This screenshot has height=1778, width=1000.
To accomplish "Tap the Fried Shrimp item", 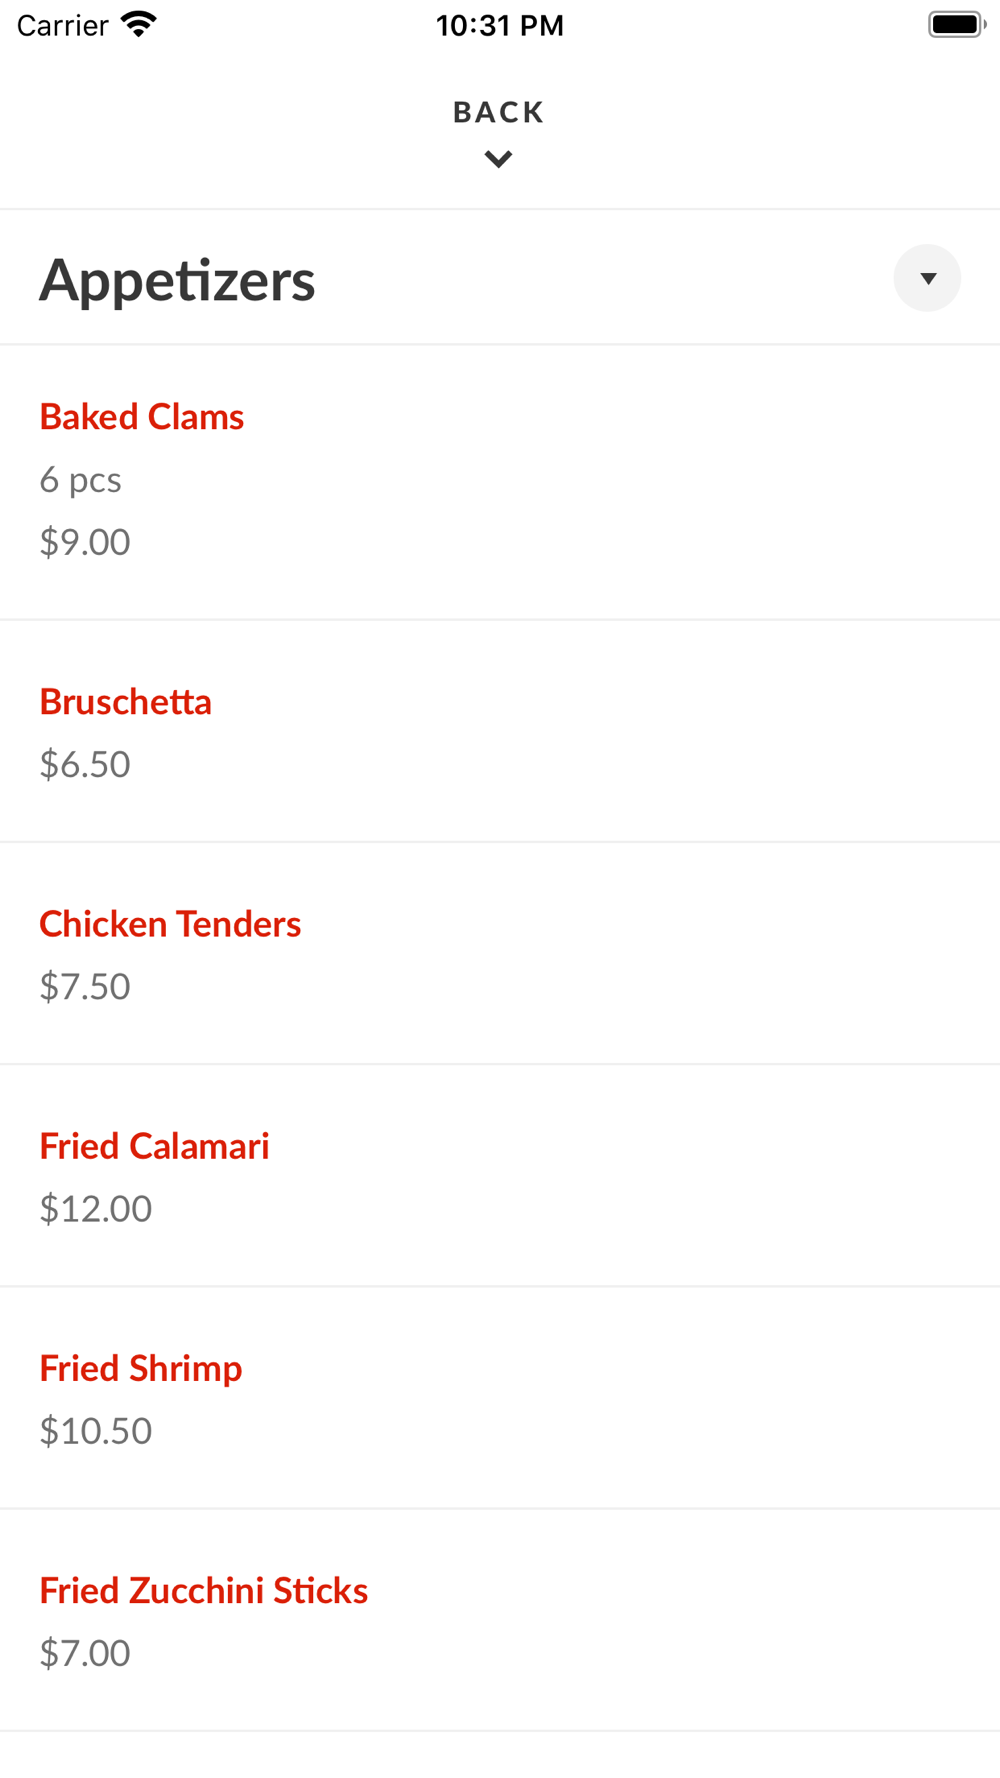I will pyautogui.click(x=141, y=1368).
